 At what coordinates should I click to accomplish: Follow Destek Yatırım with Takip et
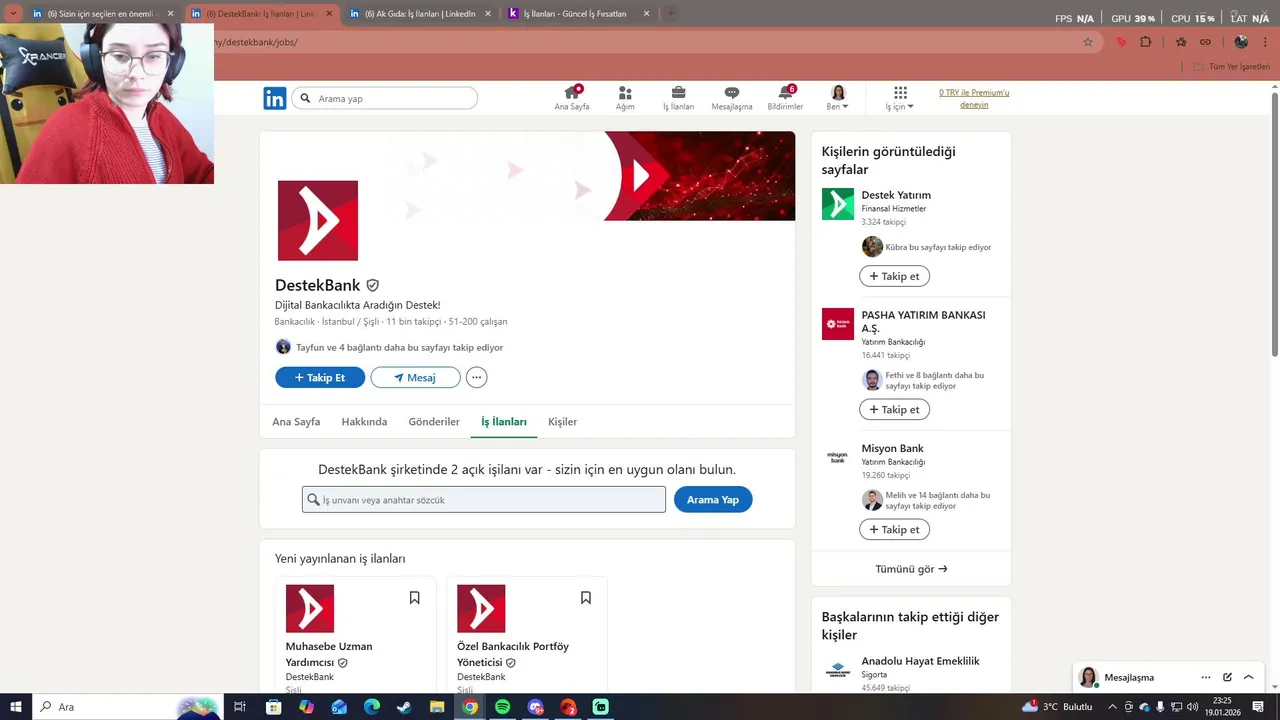pyautogui.click(x=894, y=276)
